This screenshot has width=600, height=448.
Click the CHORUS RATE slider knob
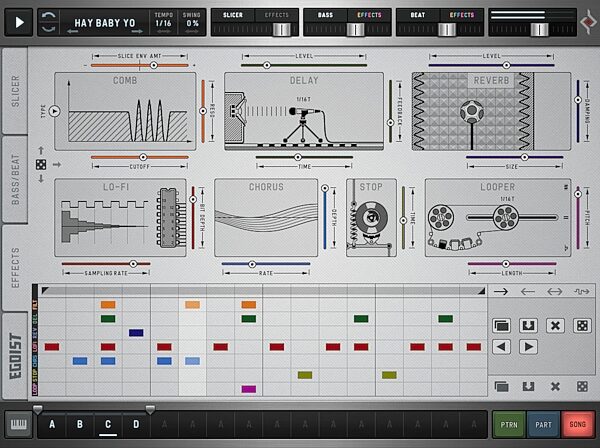pos(252,264)
